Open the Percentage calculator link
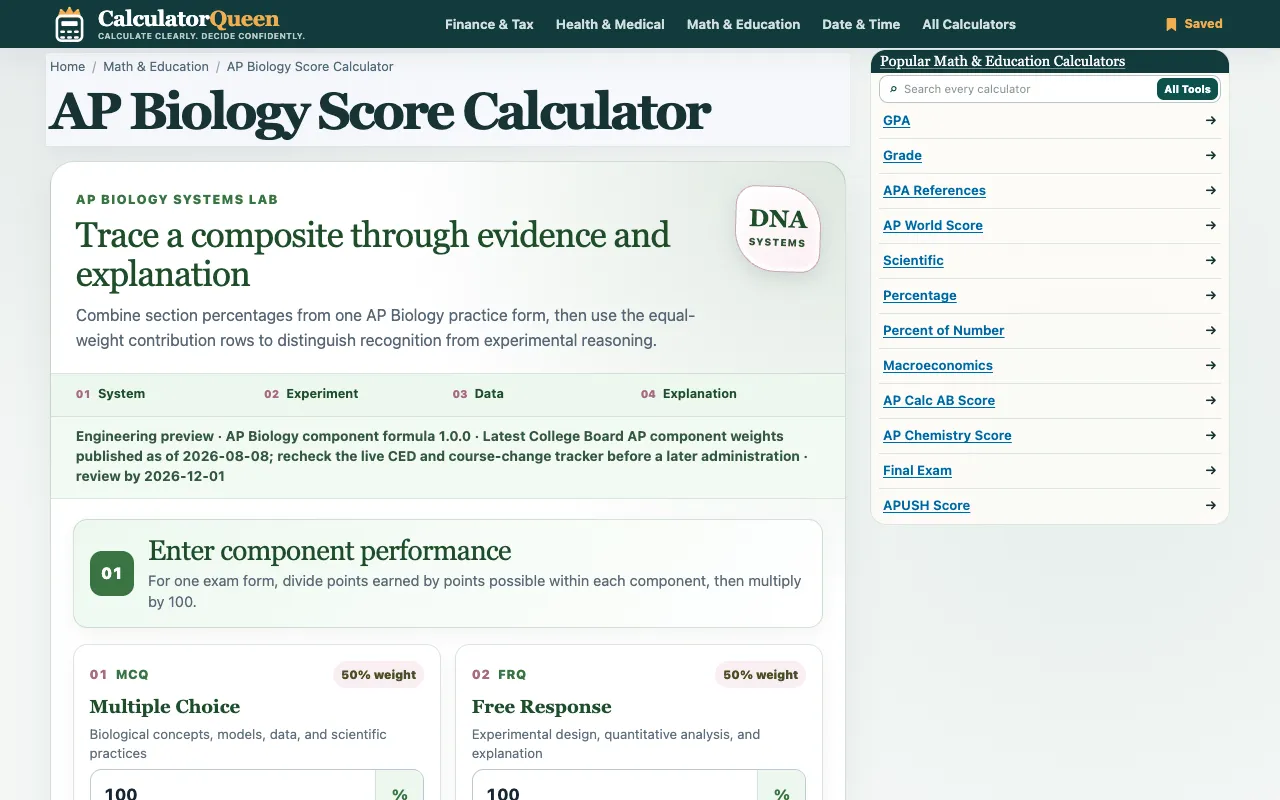The image size is (1280, 800). pos(920,295)
